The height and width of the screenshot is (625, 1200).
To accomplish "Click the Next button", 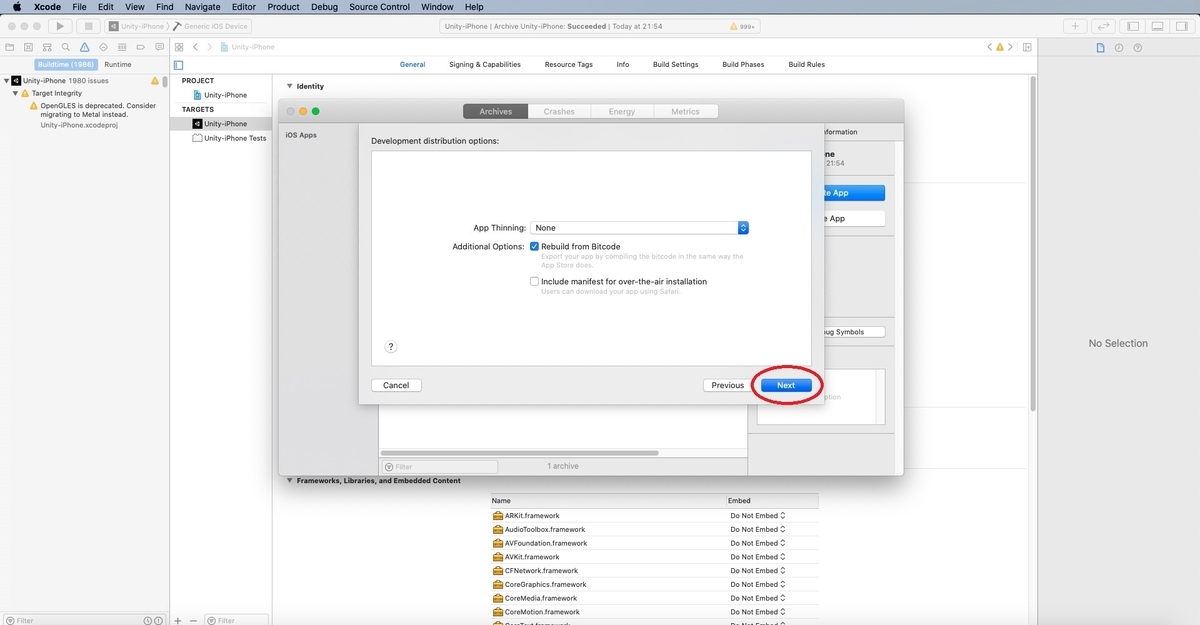I will click(x=786, y=385).
